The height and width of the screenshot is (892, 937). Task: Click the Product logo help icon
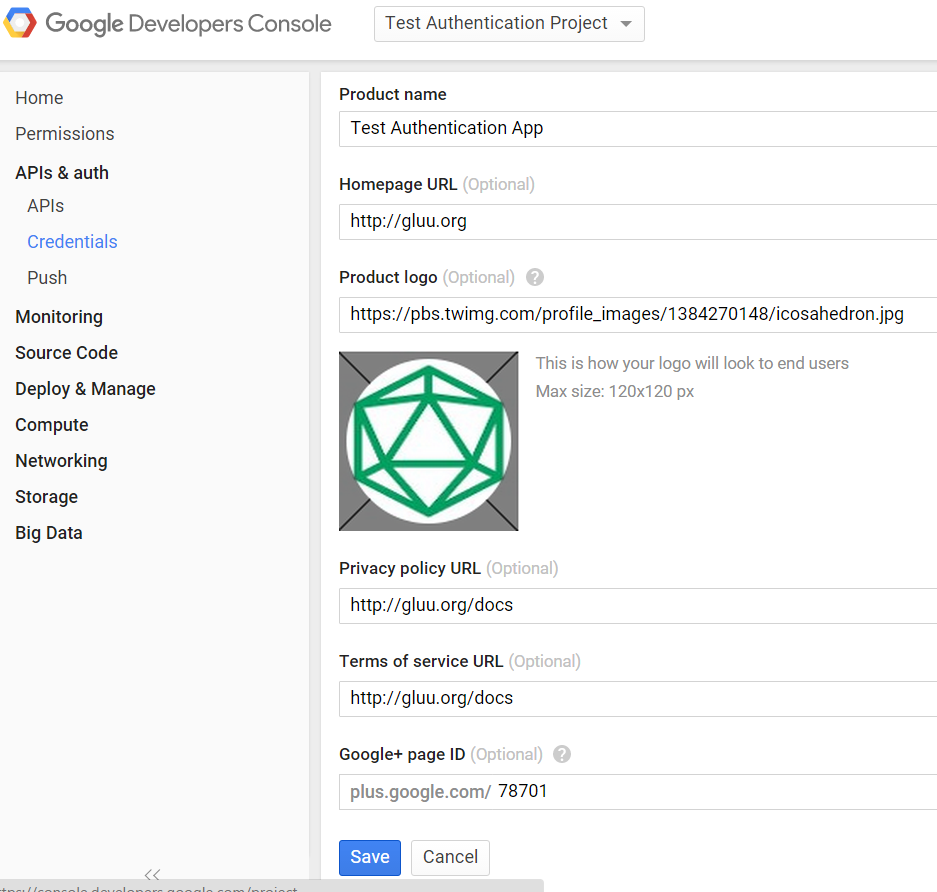tap(535, 278)
